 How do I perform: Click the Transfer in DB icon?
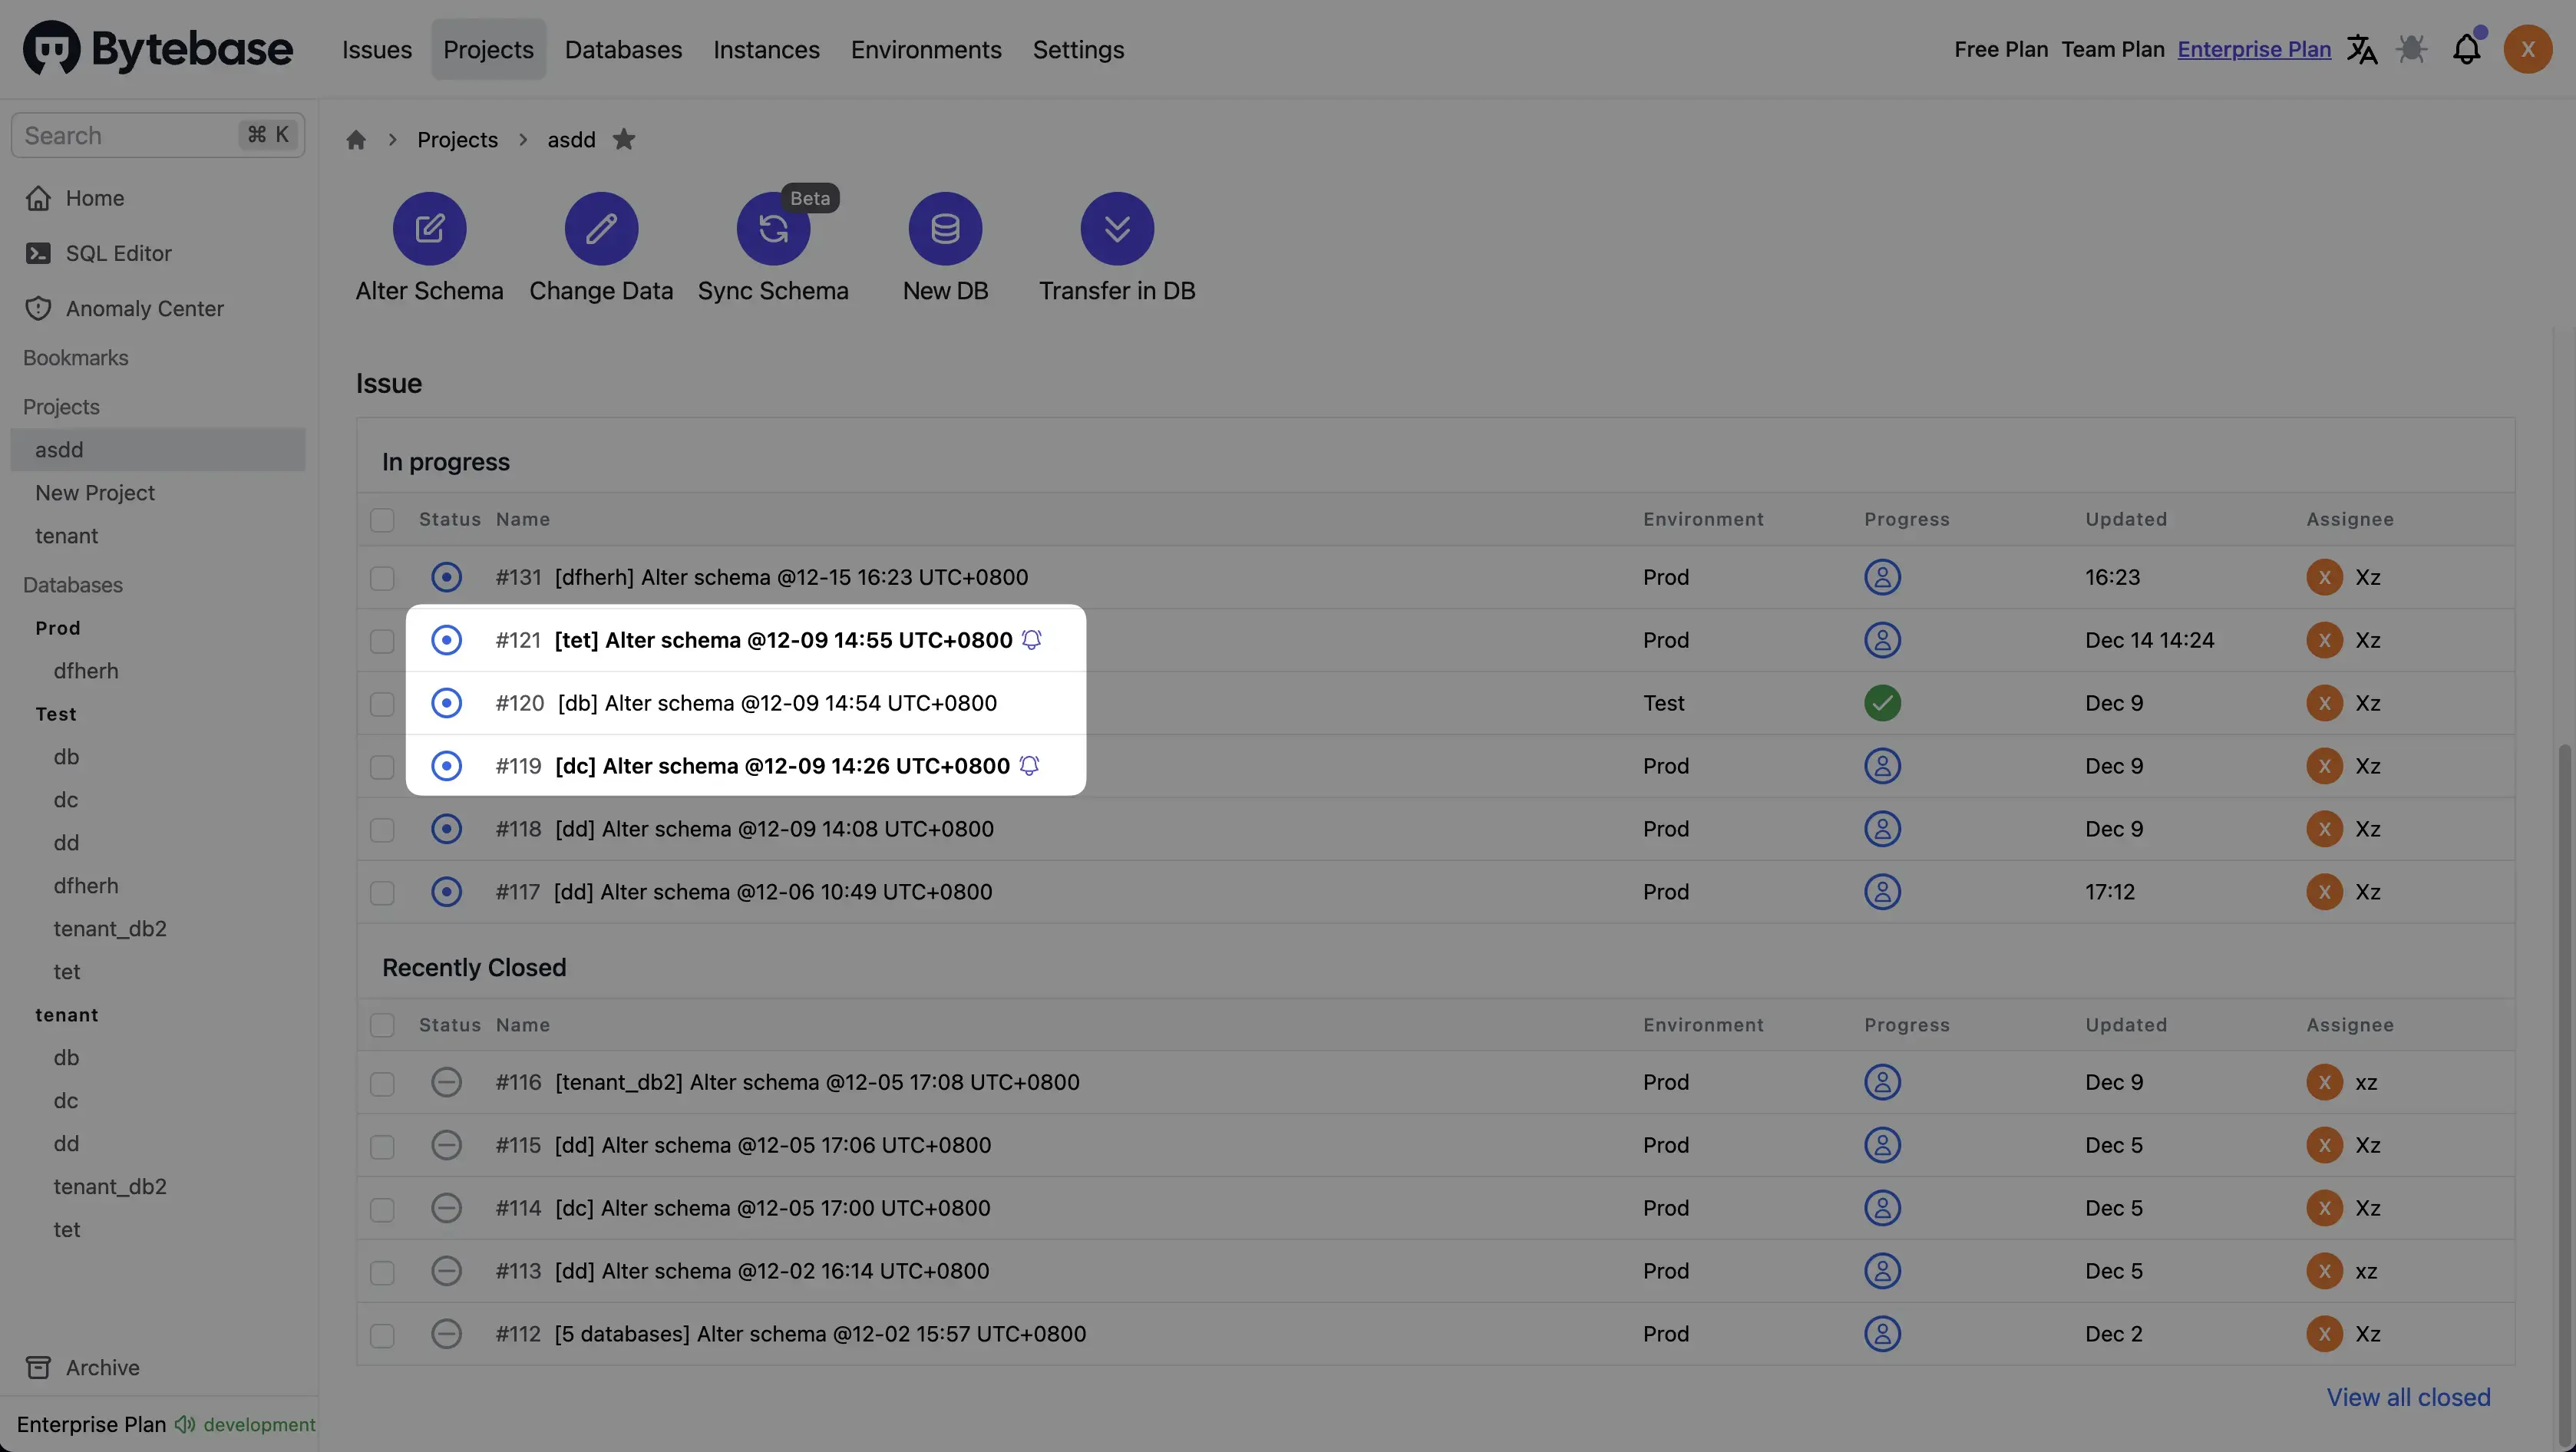(1117, 229)
